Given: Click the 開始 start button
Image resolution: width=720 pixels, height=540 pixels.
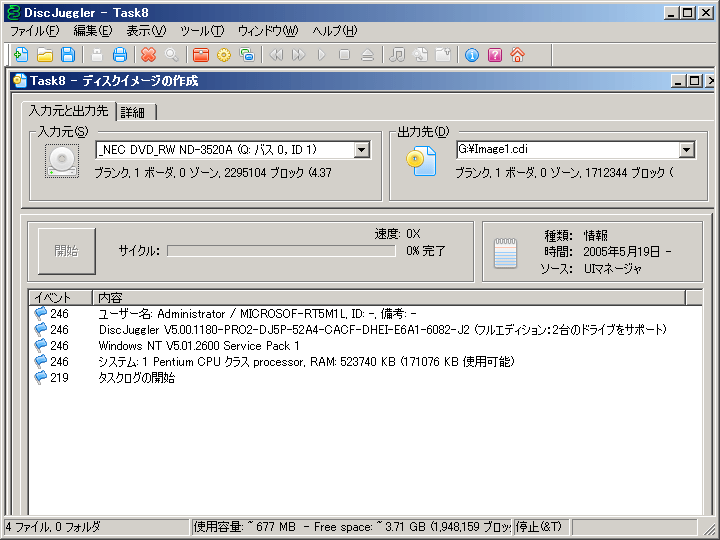Looking at the screenshot, I should click(x=67, y=251).
